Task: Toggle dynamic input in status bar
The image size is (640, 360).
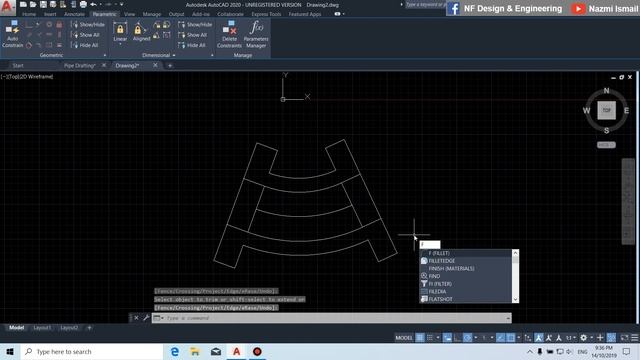Action: tap(447, 338)
